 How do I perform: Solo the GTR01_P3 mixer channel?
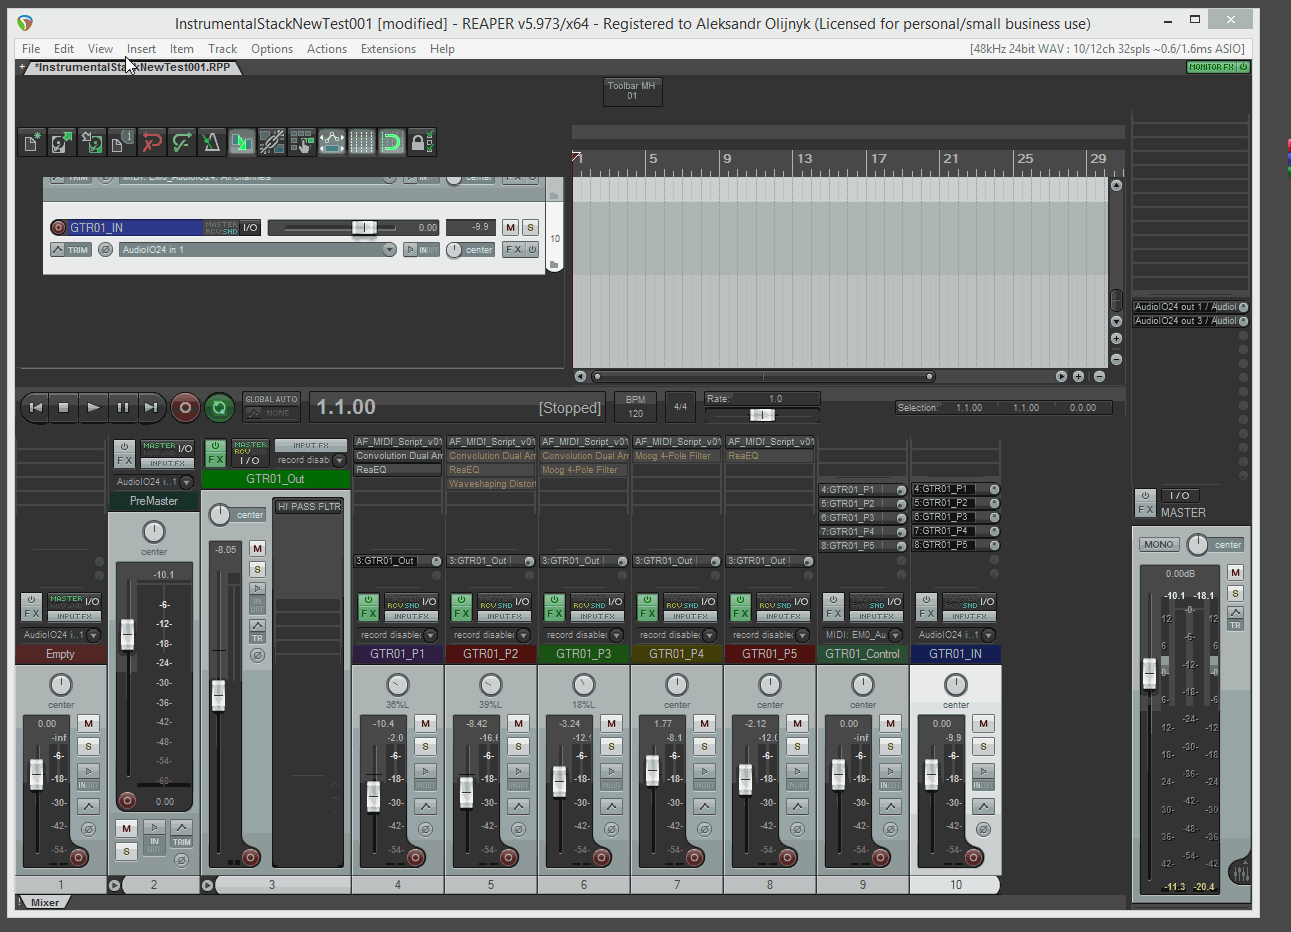pos(611,746)
